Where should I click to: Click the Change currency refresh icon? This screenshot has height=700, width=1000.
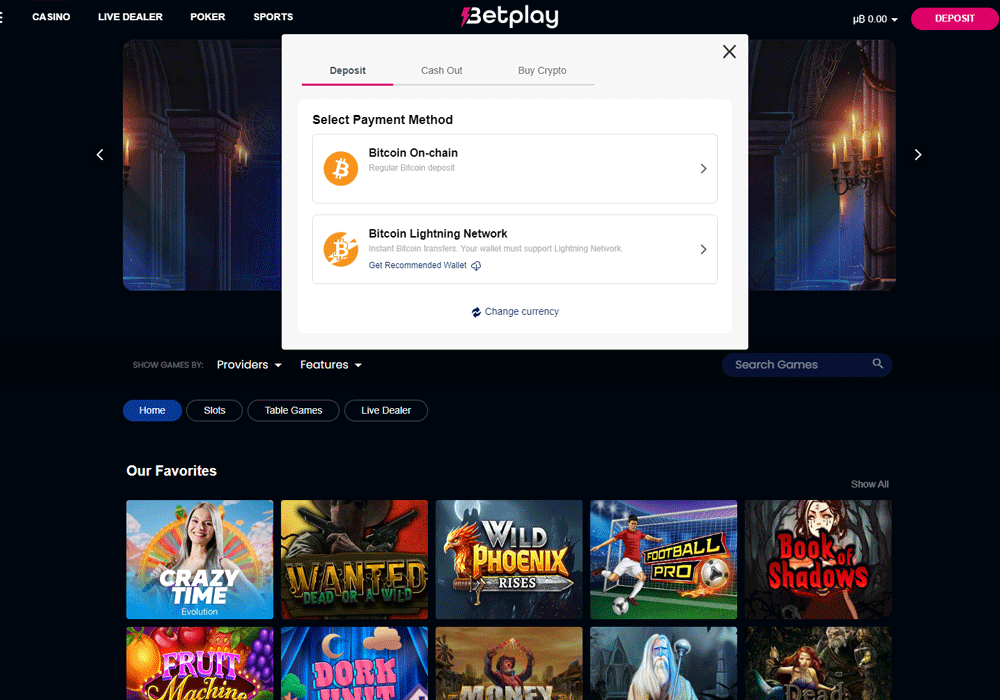[476, 312]
